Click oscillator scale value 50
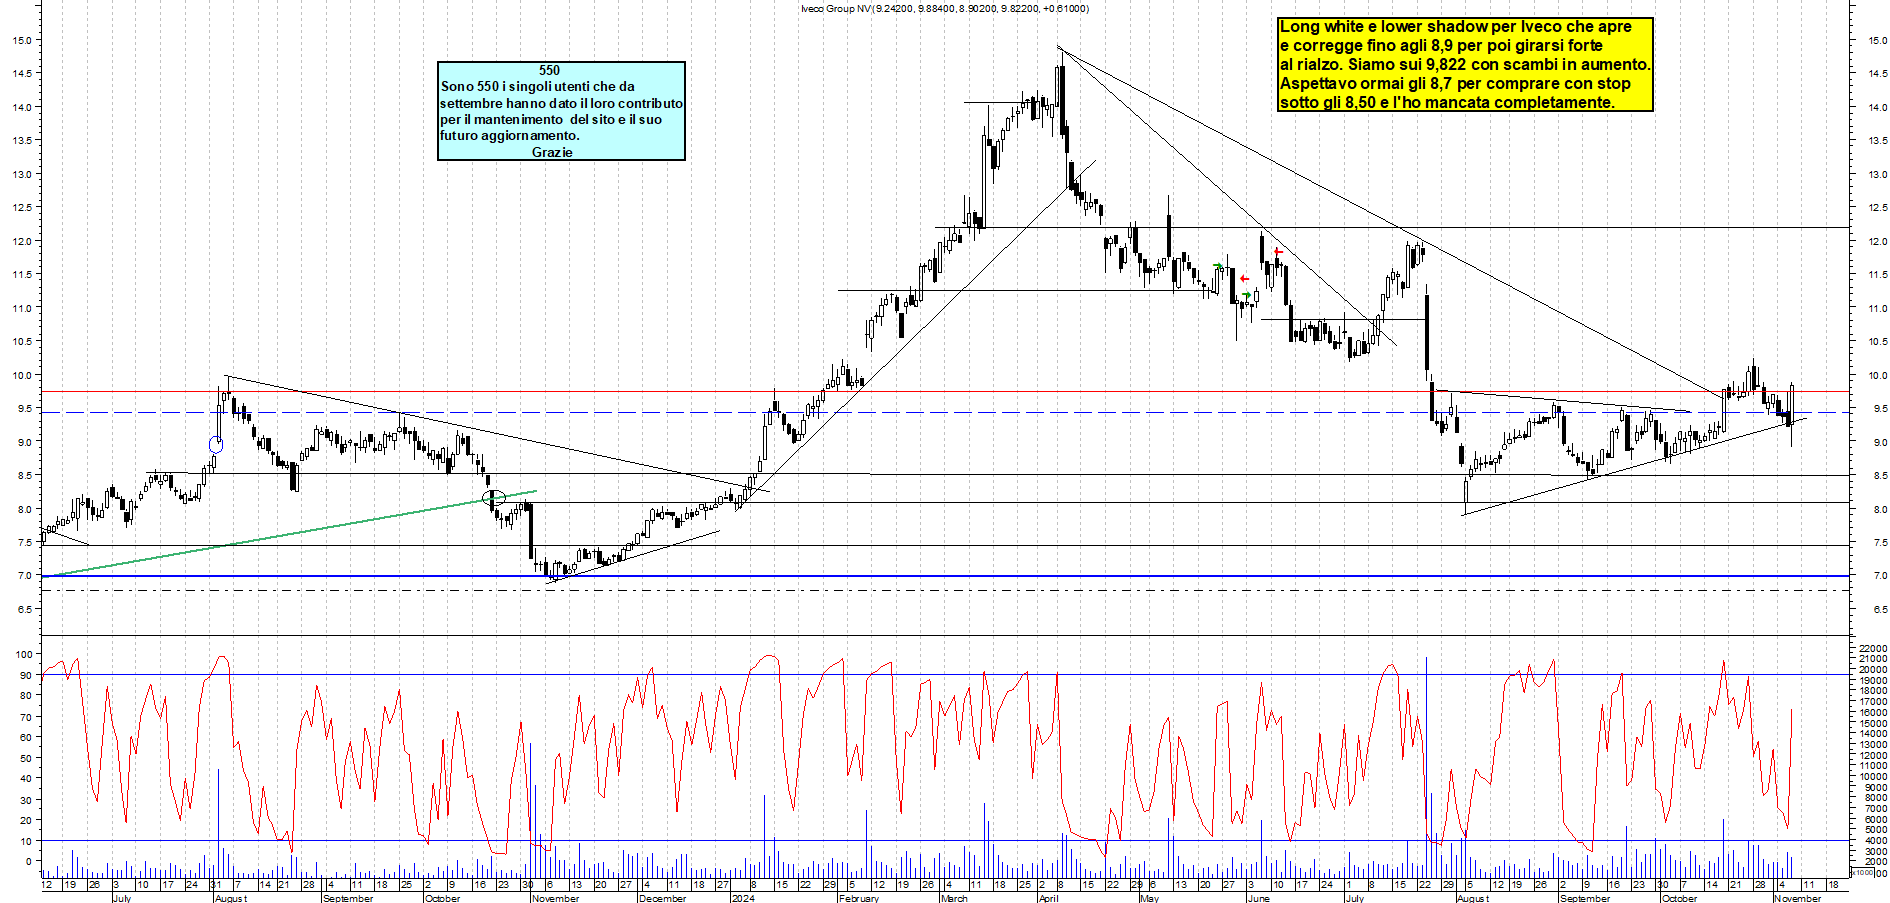Screen dimensions: 1890x903 tap(26, 758)
